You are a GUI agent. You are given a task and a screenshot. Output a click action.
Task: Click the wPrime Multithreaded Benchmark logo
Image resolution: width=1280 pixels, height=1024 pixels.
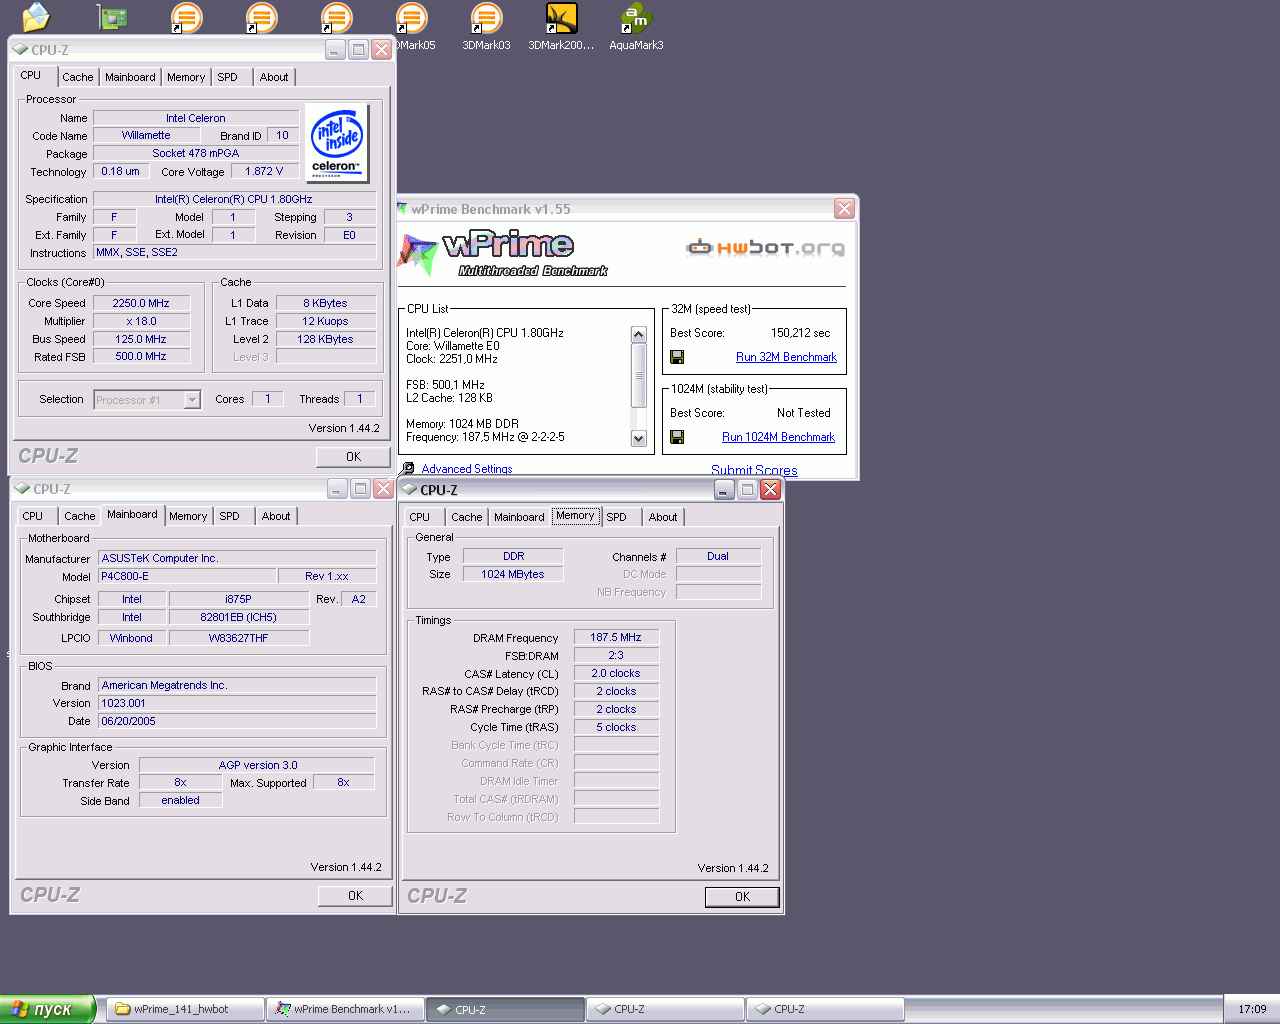tap(503, 253)
